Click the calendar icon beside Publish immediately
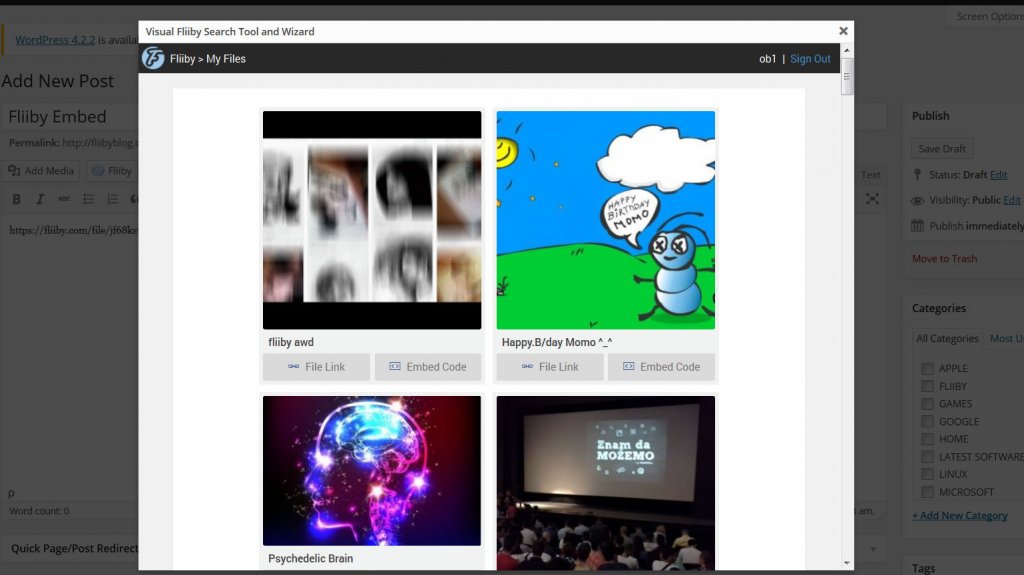This screenshot has height=575, width=1024. pos(917,225)
